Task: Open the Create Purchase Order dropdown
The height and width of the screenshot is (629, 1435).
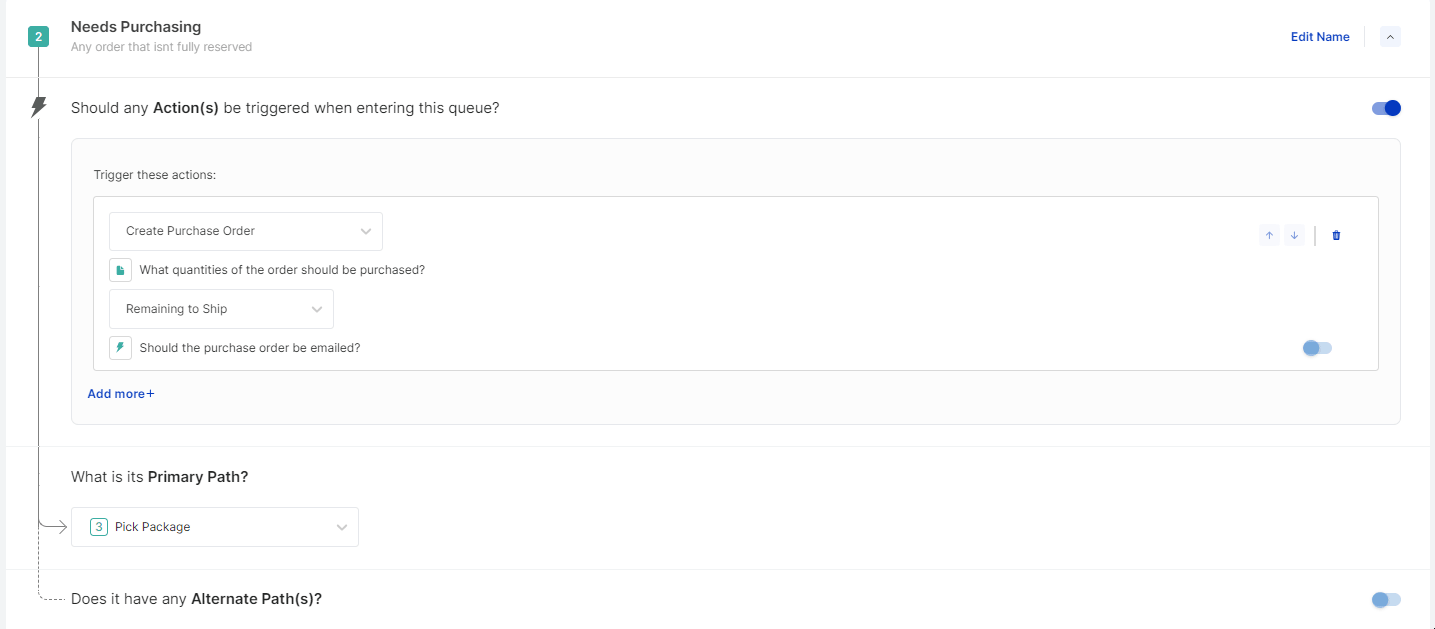Action: coord(245,231)
